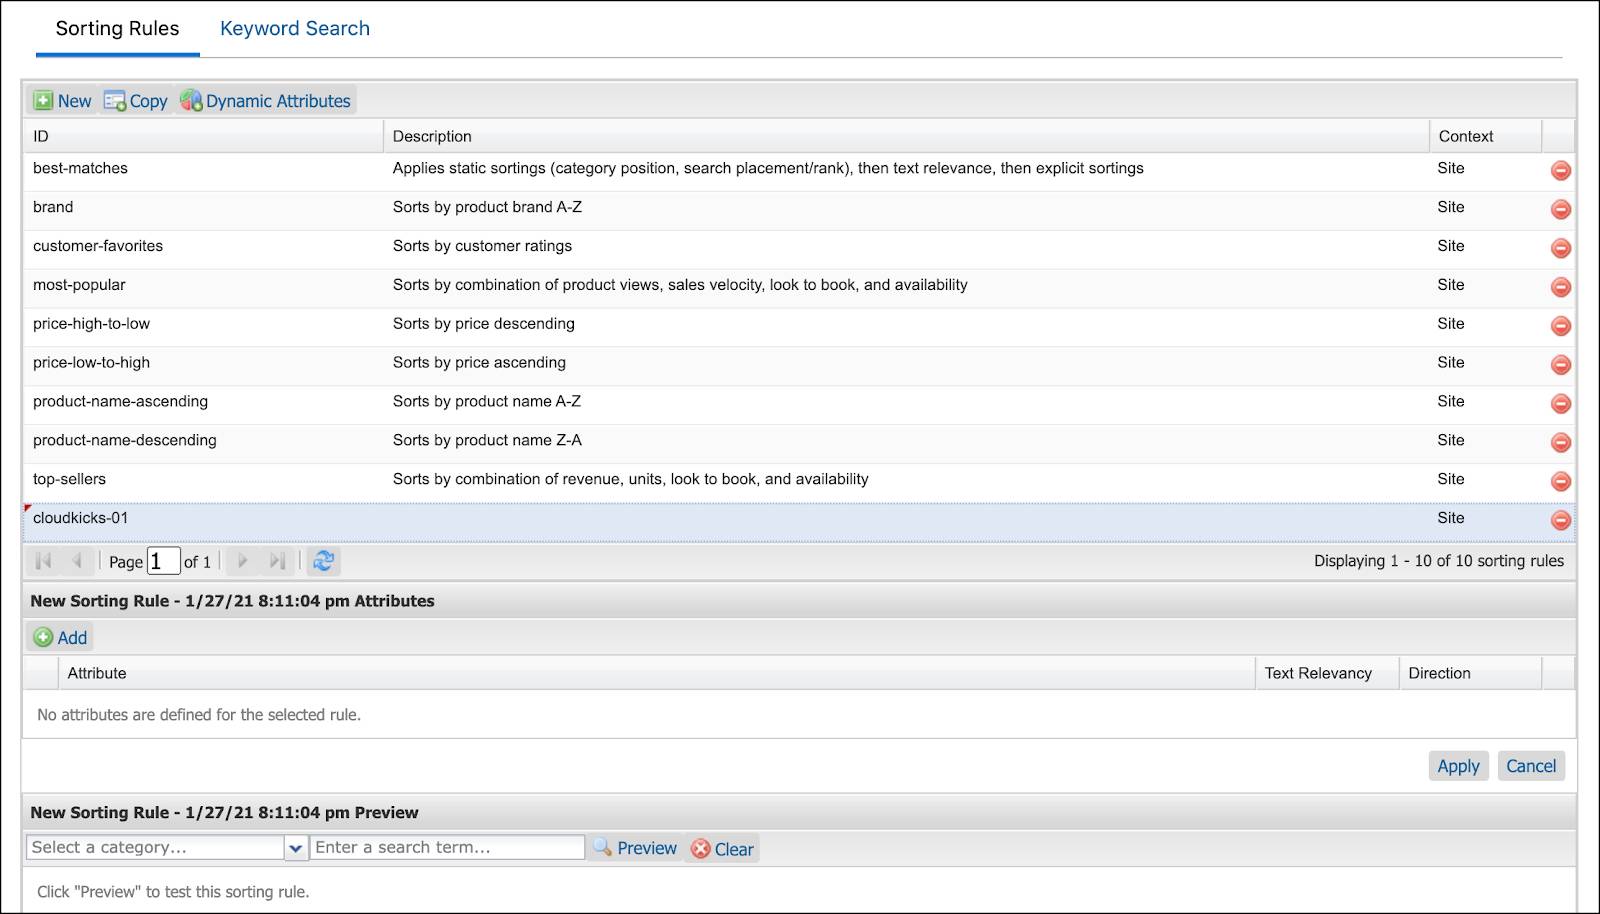Select product-name-ascending rule ID
This screenshot has height=914, width=1600.
[120, 401]
